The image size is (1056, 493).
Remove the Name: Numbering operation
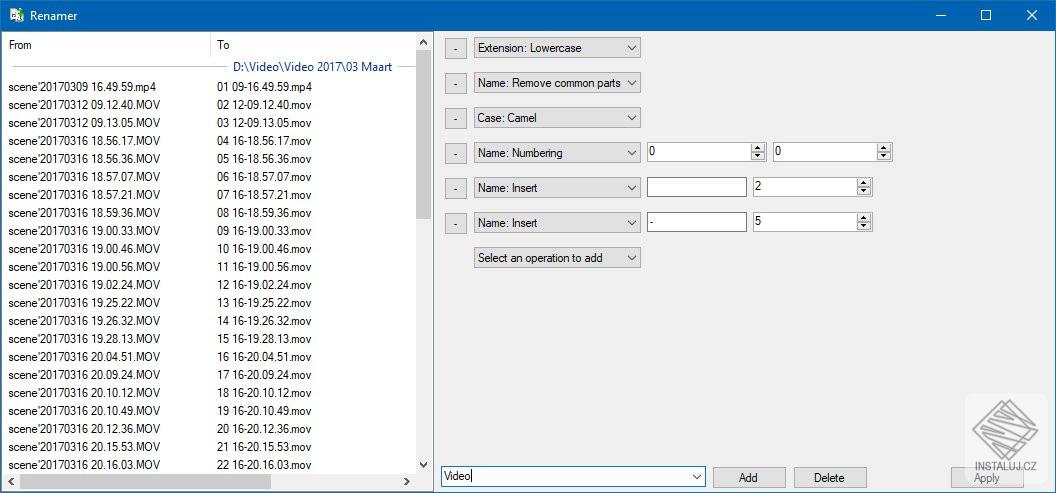click(x=456, y=154)
